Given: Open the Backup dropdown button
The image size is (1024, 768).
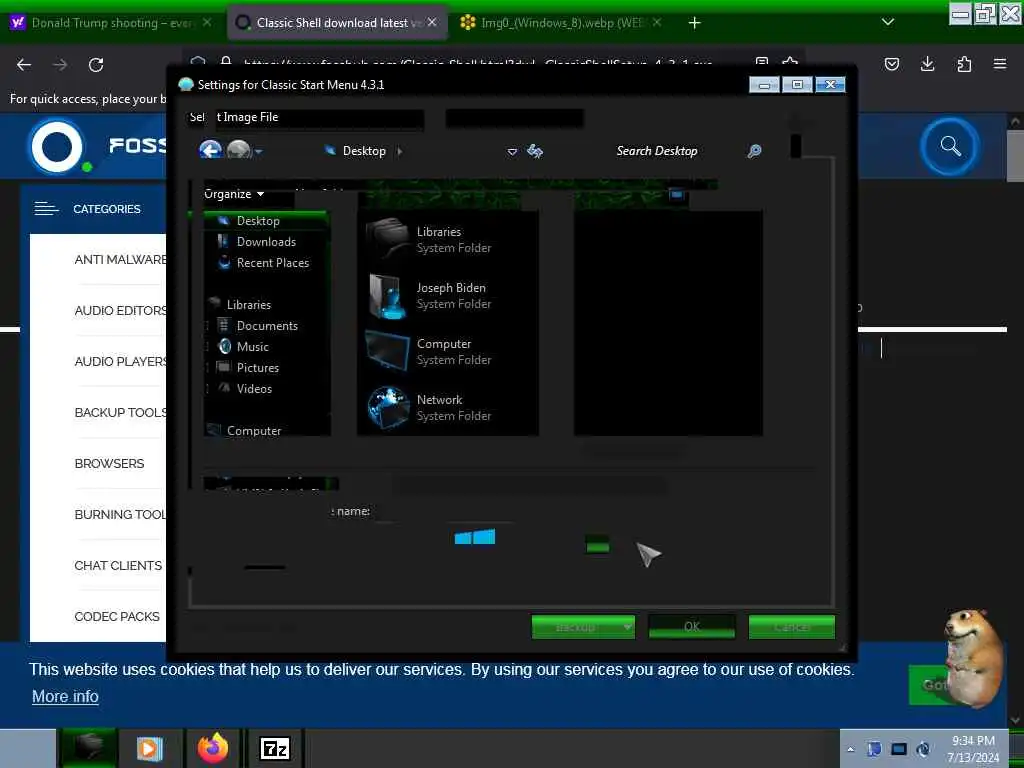Looking at the screenshot, I should (583, 627).
